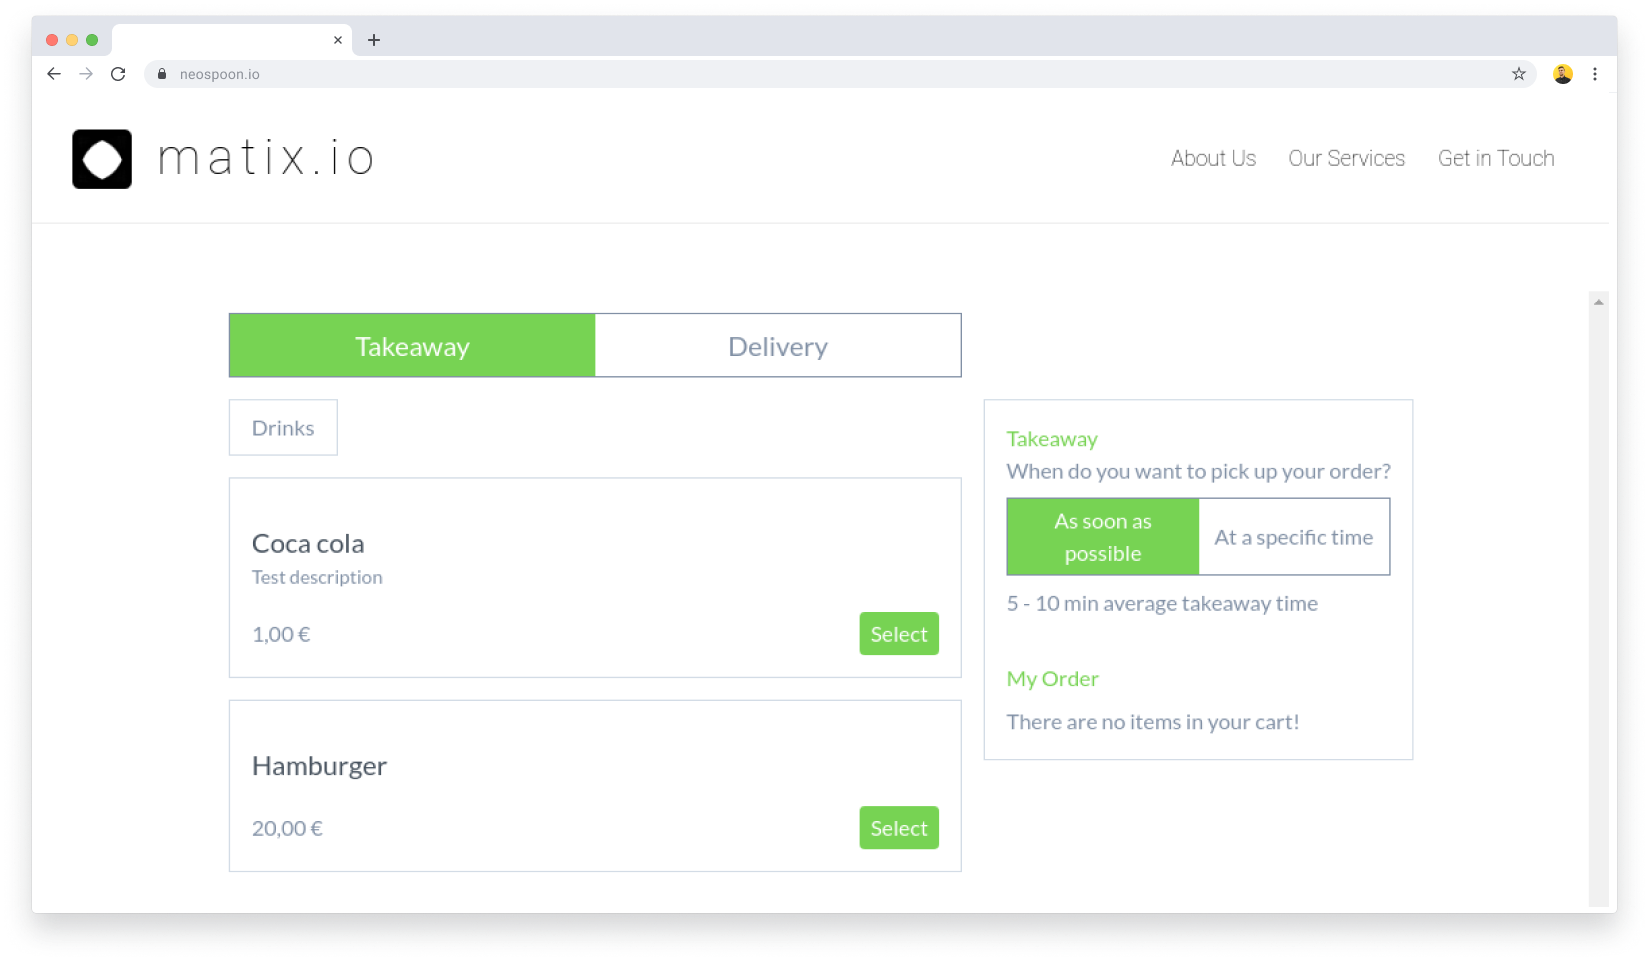The height and width of the screenshot is (961, 1649).
Task: Select the Coca cola item
Action: (898, 634)
